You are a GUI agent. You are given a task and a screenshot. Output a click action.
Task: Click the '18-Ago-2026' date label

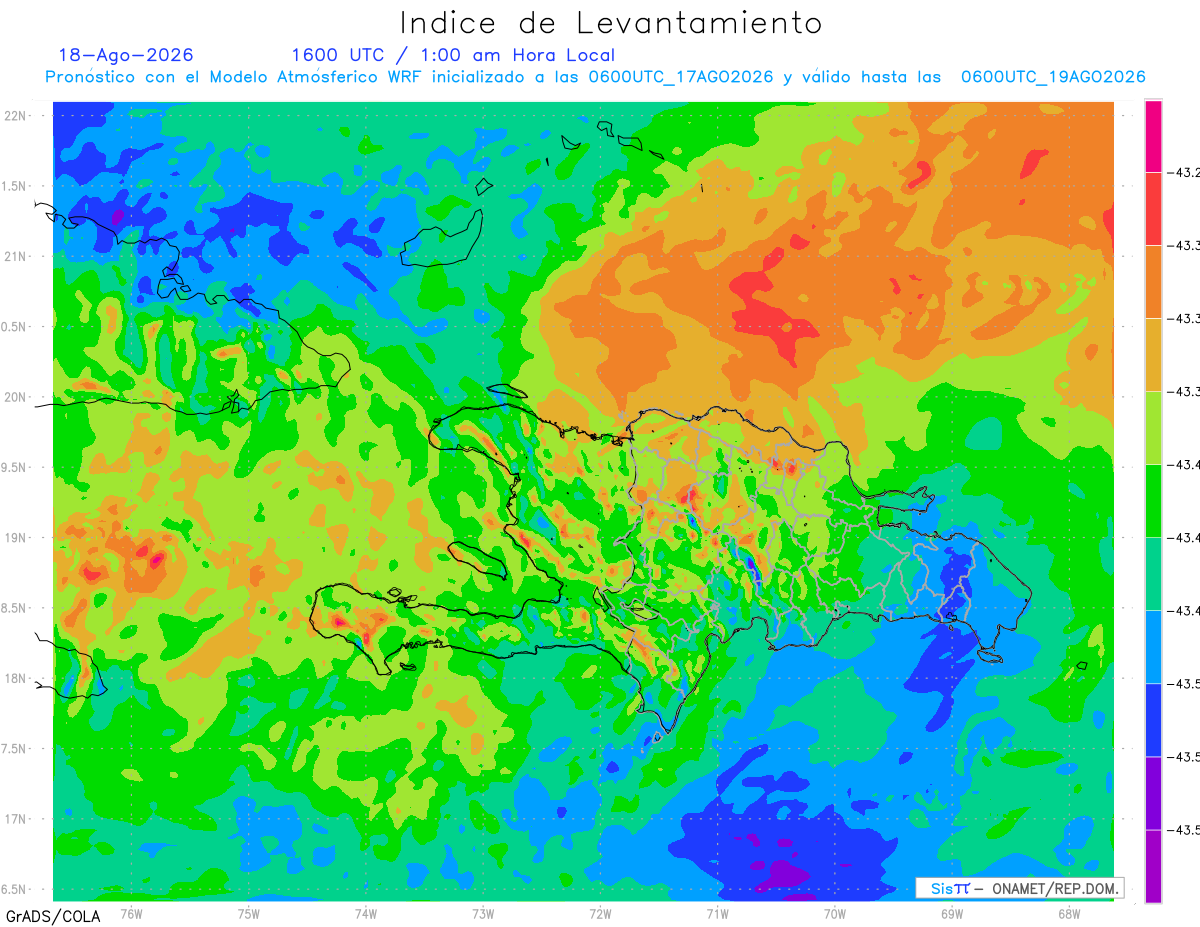tap(126, 55)
